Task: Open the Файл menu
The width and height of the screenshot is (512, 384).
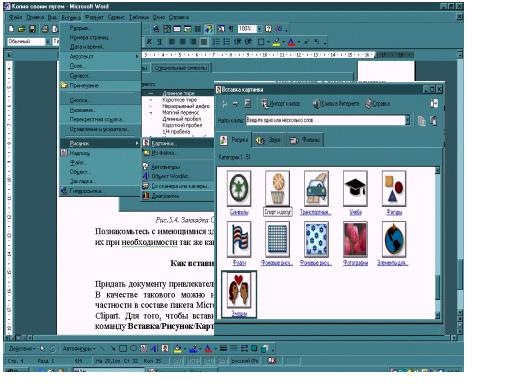Action: [15, 17]
